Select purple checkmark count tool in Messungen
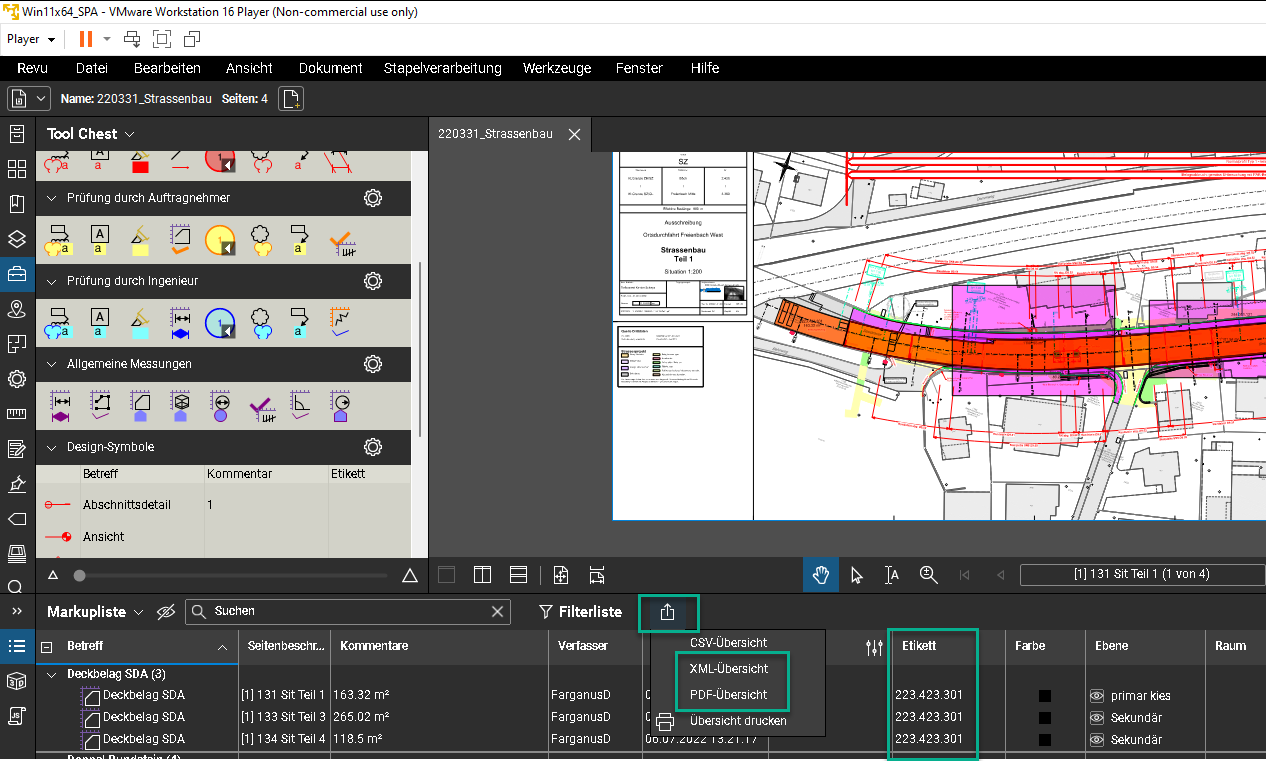This screenshot has height=761, width=1266. pos(262,406)
